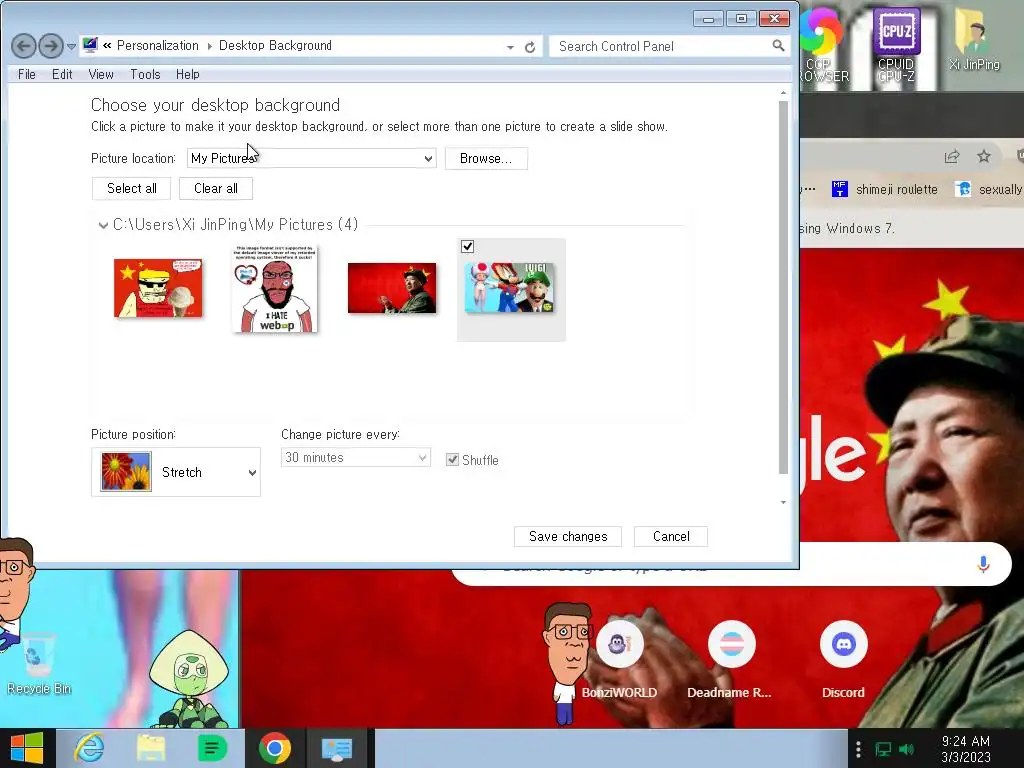Open the BonziWORLD shortcut
The width and height of the screenshot is (1024, 768).
pos(619,660)
